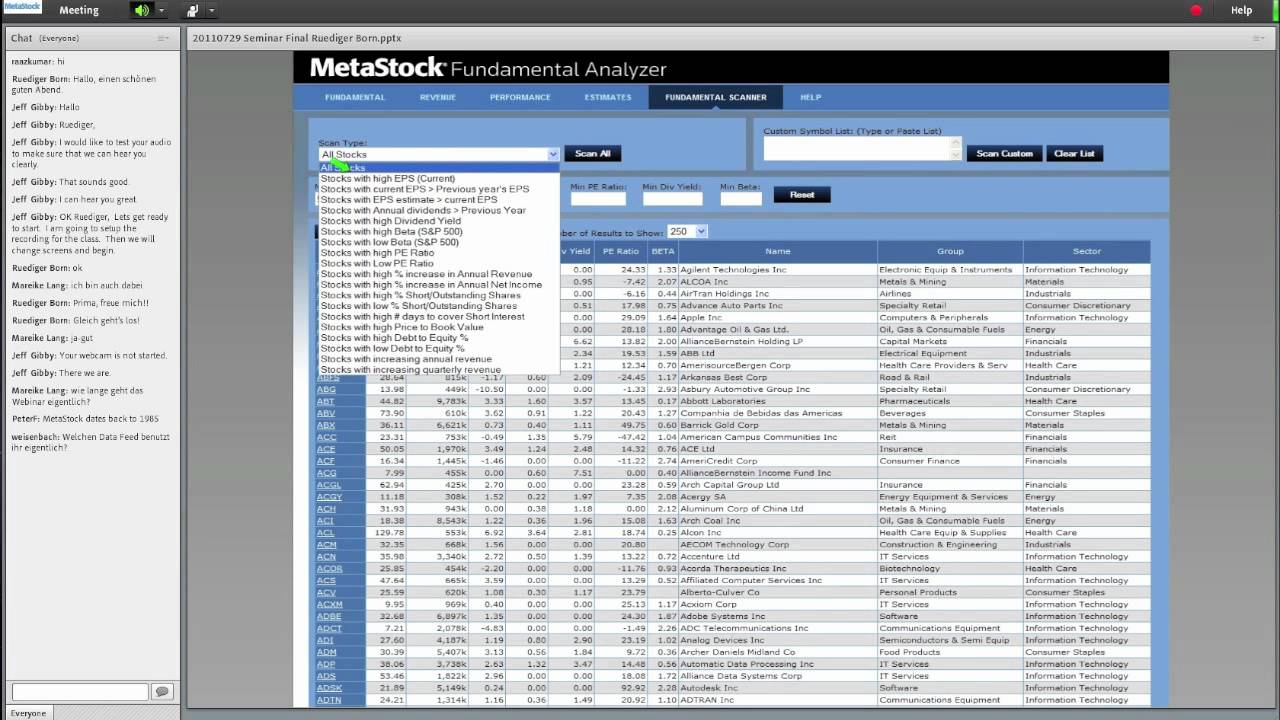
Task: Collapse the Scan Type dropdown arrow
Action: [x=552, y=154]
